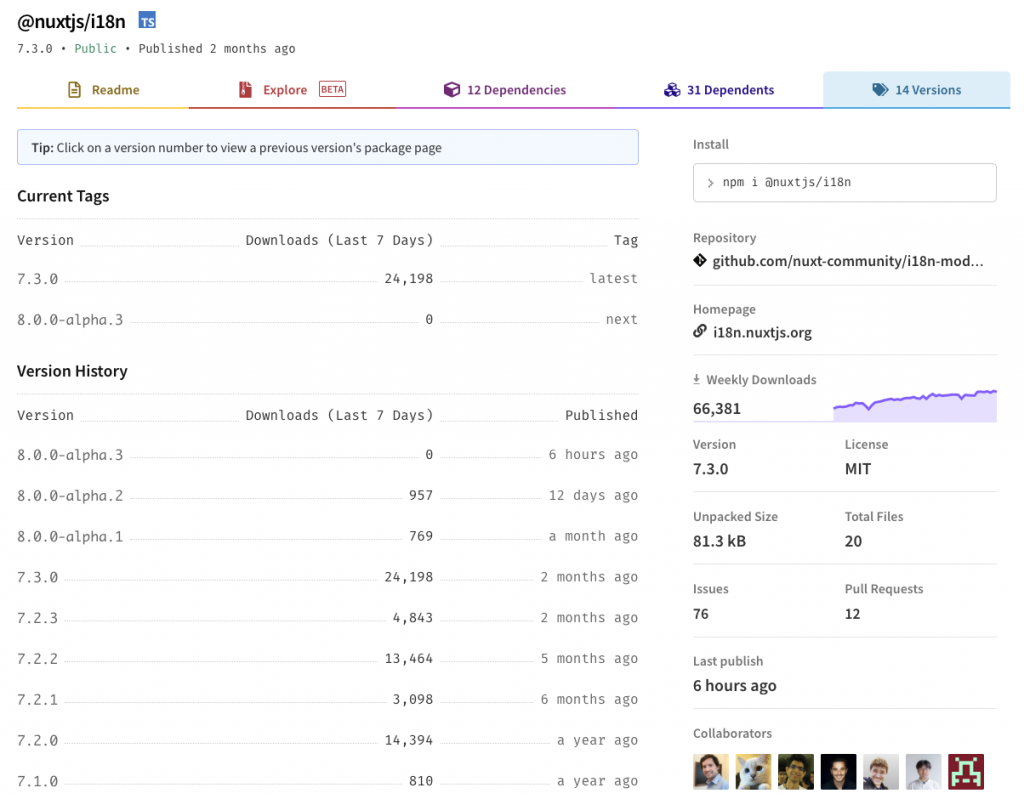Open the first collaborator avatar

point(711,772)
